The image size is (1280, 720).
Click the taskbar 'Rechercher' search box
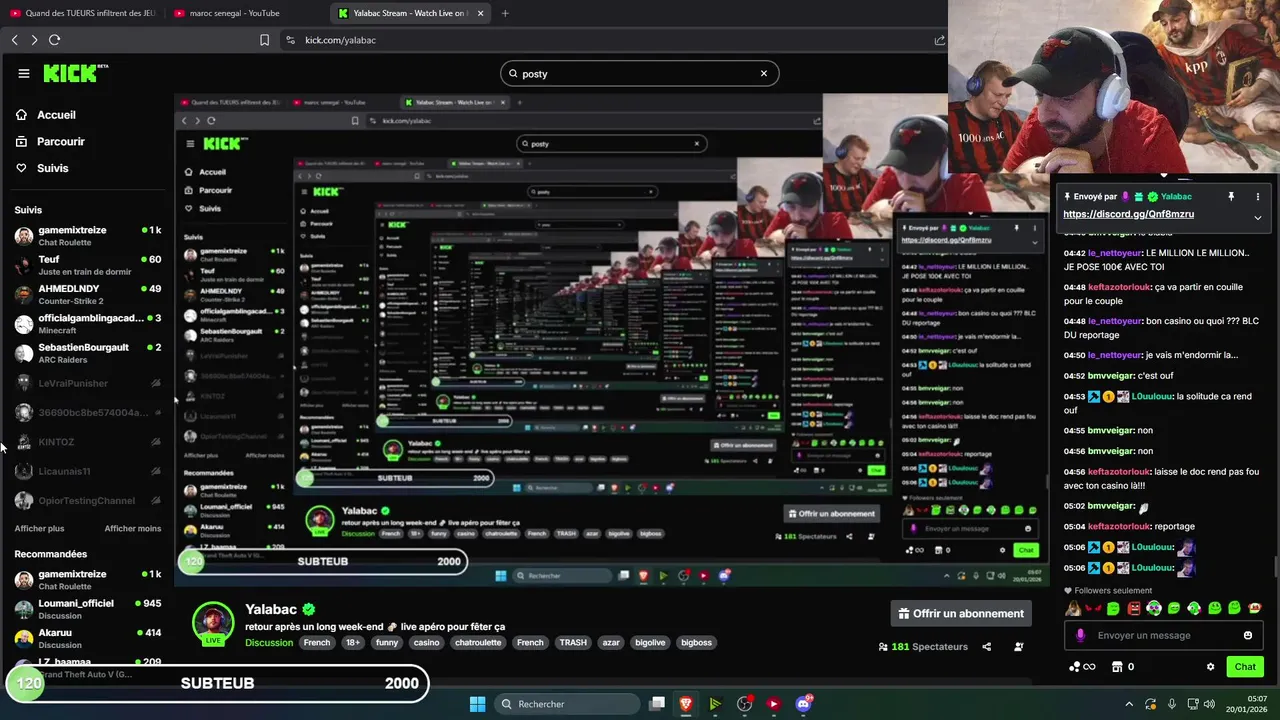point(567,704)
